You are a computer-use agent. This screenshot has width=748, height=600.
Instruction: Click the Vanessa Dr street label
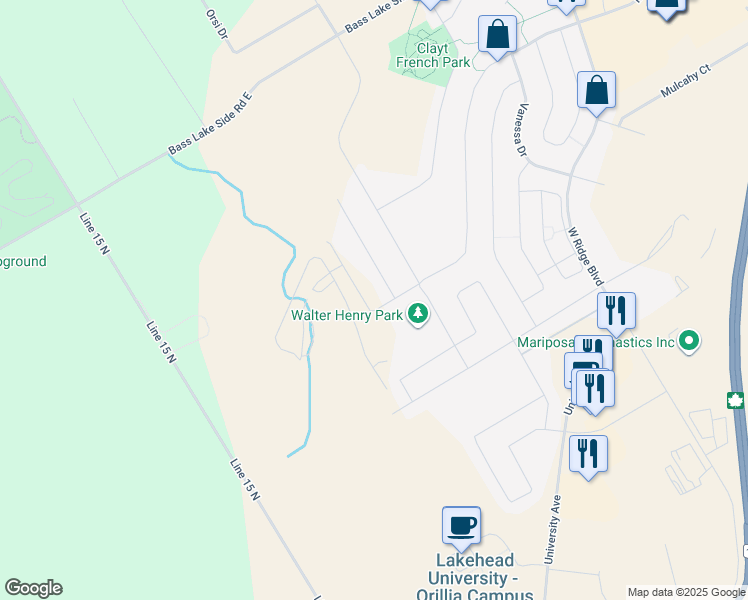(x=522, y=130)
